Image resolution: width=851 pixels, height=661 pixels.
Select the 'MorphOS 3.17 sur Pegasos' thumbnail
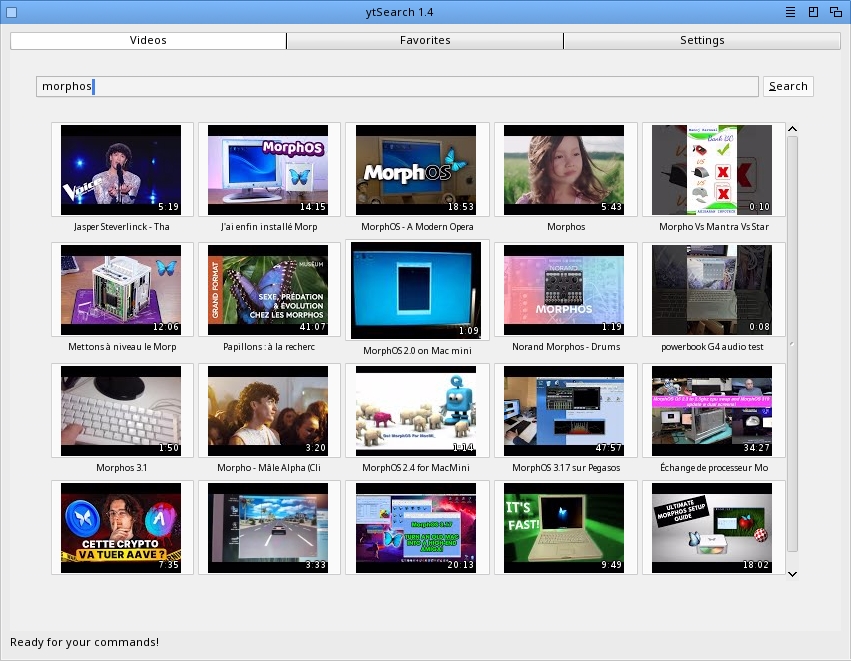pos(564,411)
